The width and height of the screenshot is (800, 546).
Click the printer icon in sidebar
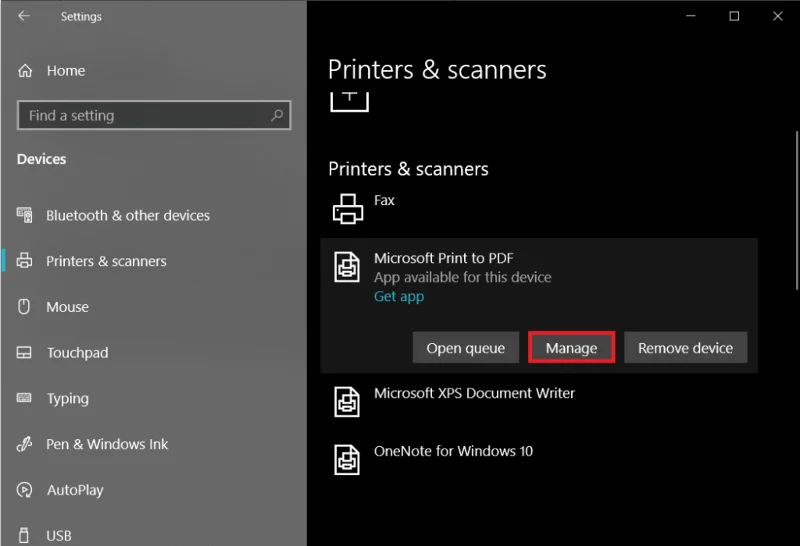click(24, 260)
